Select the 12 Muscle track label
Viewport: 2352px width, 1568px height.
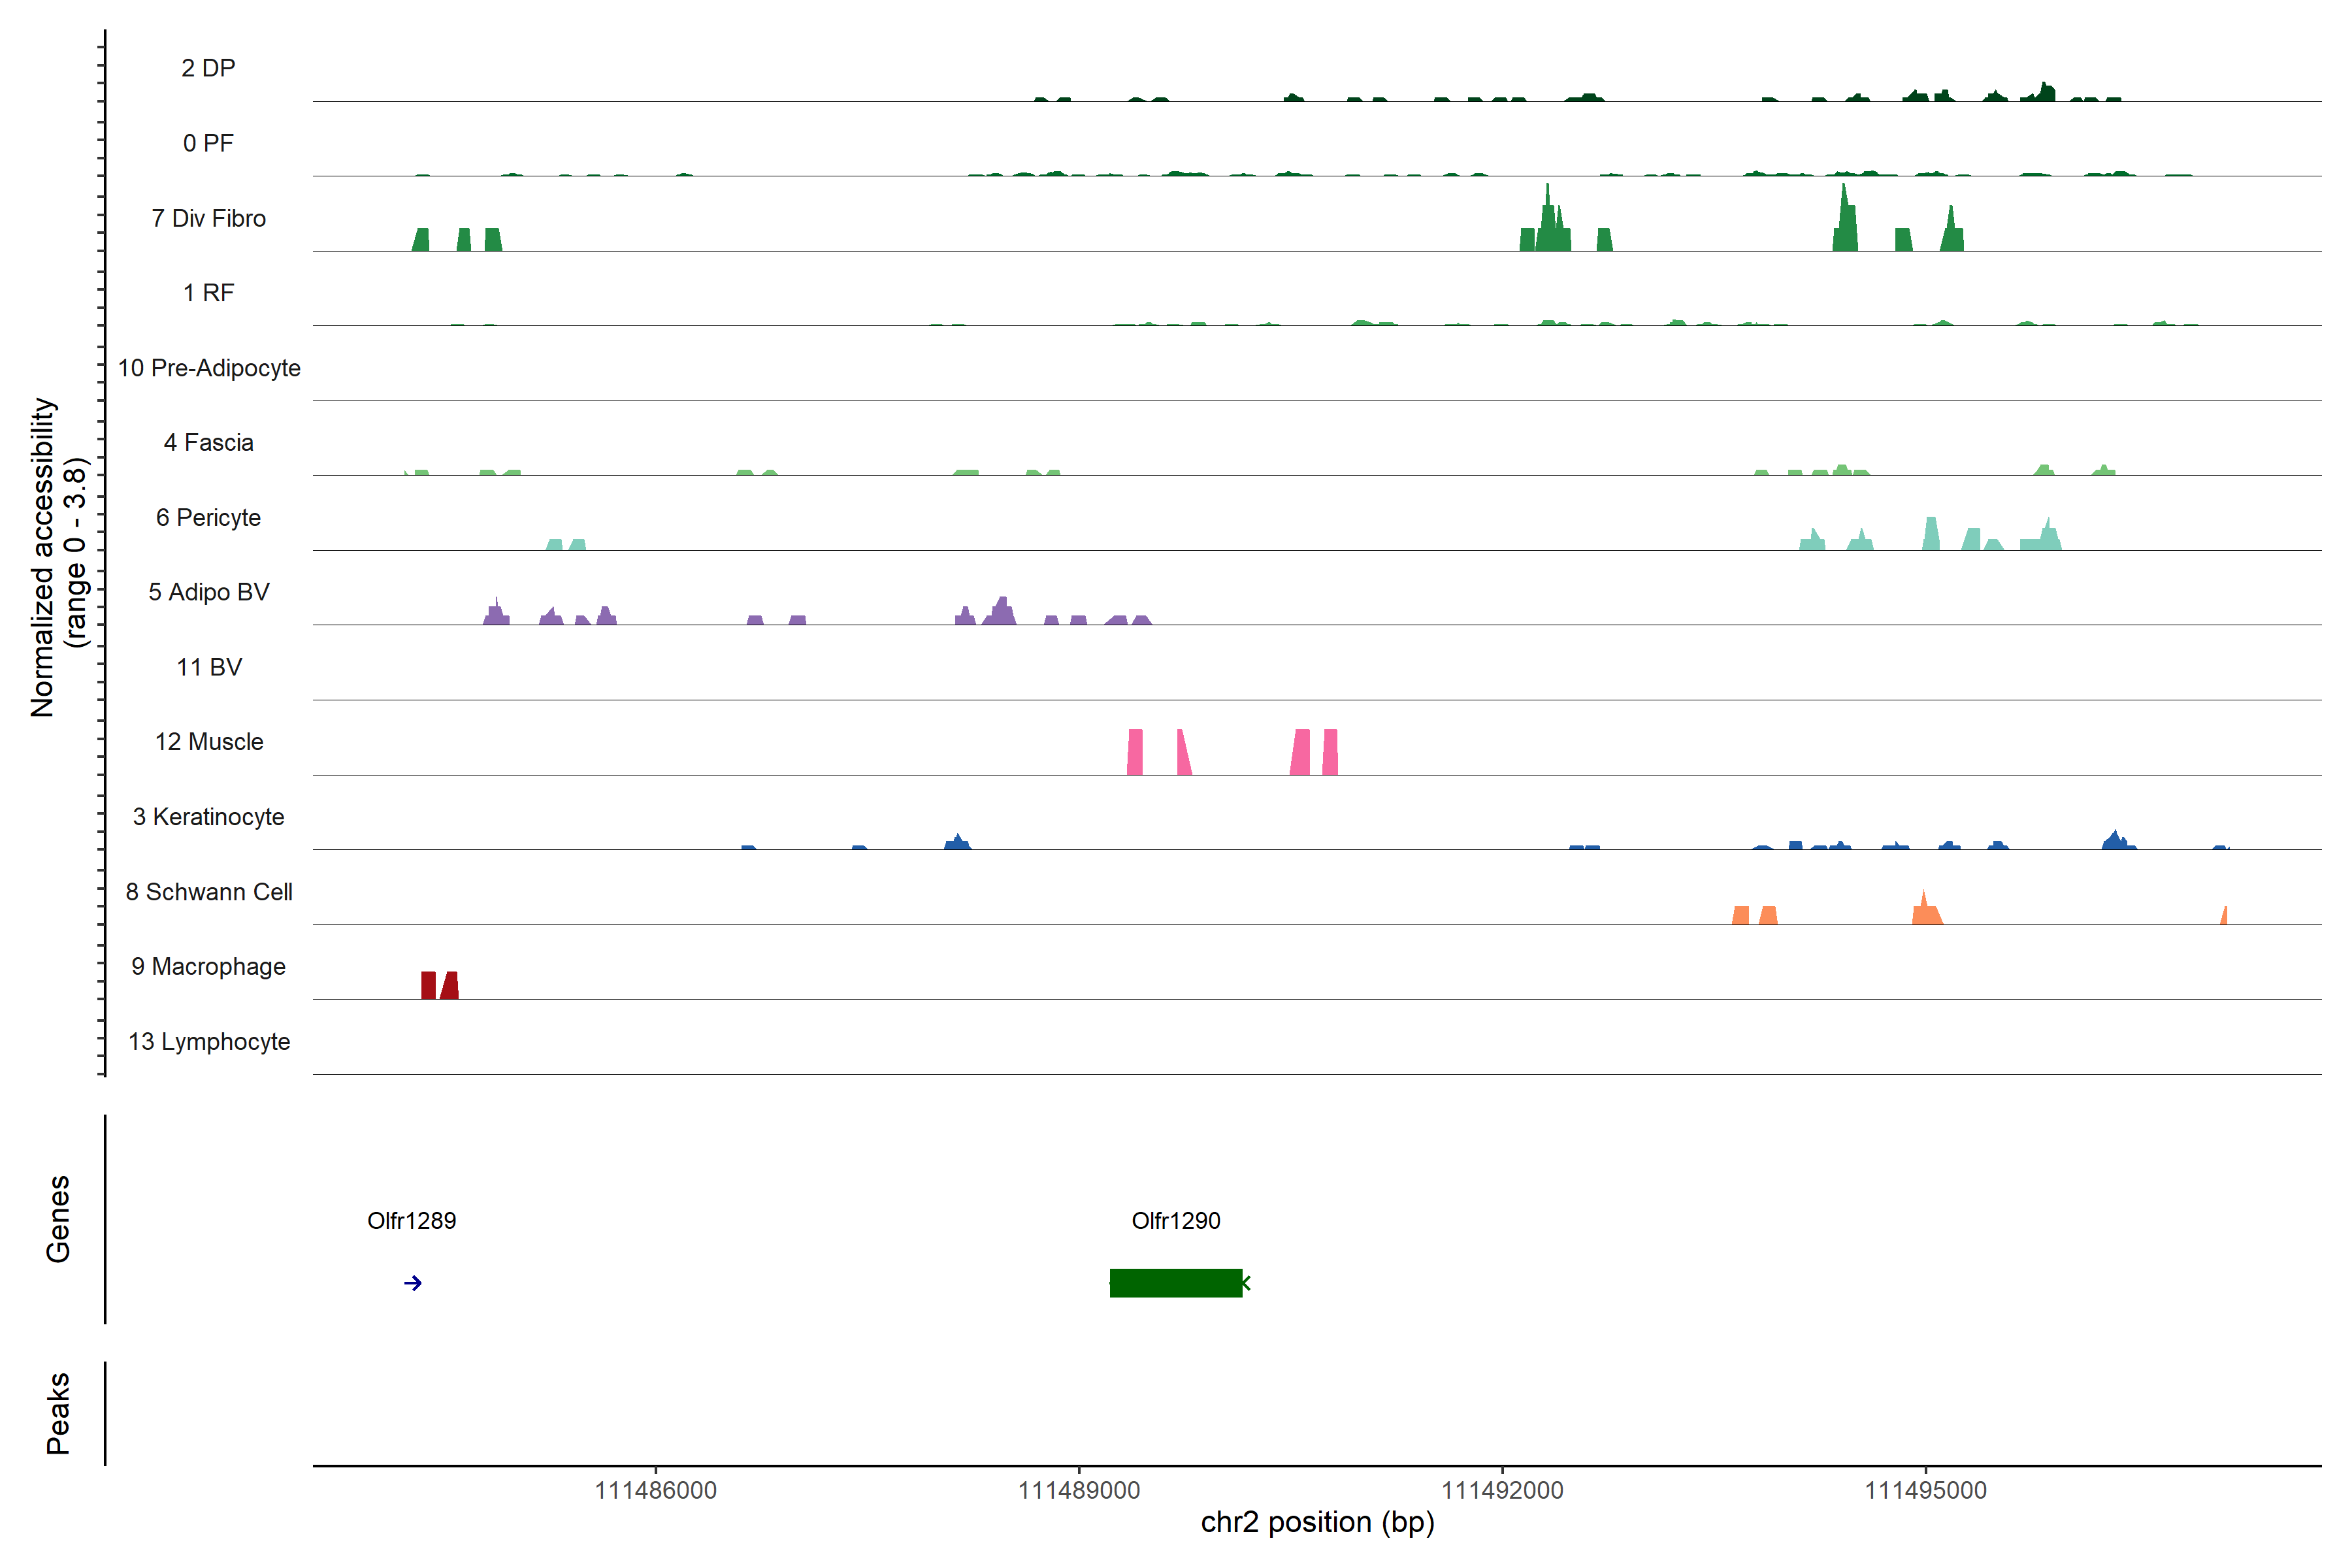pos(208,742)
